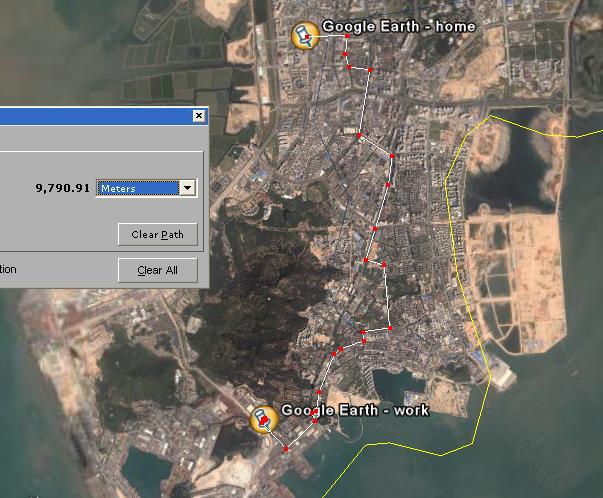Close the ruler dialog window

pyautogui.click(x=199, y=115)
